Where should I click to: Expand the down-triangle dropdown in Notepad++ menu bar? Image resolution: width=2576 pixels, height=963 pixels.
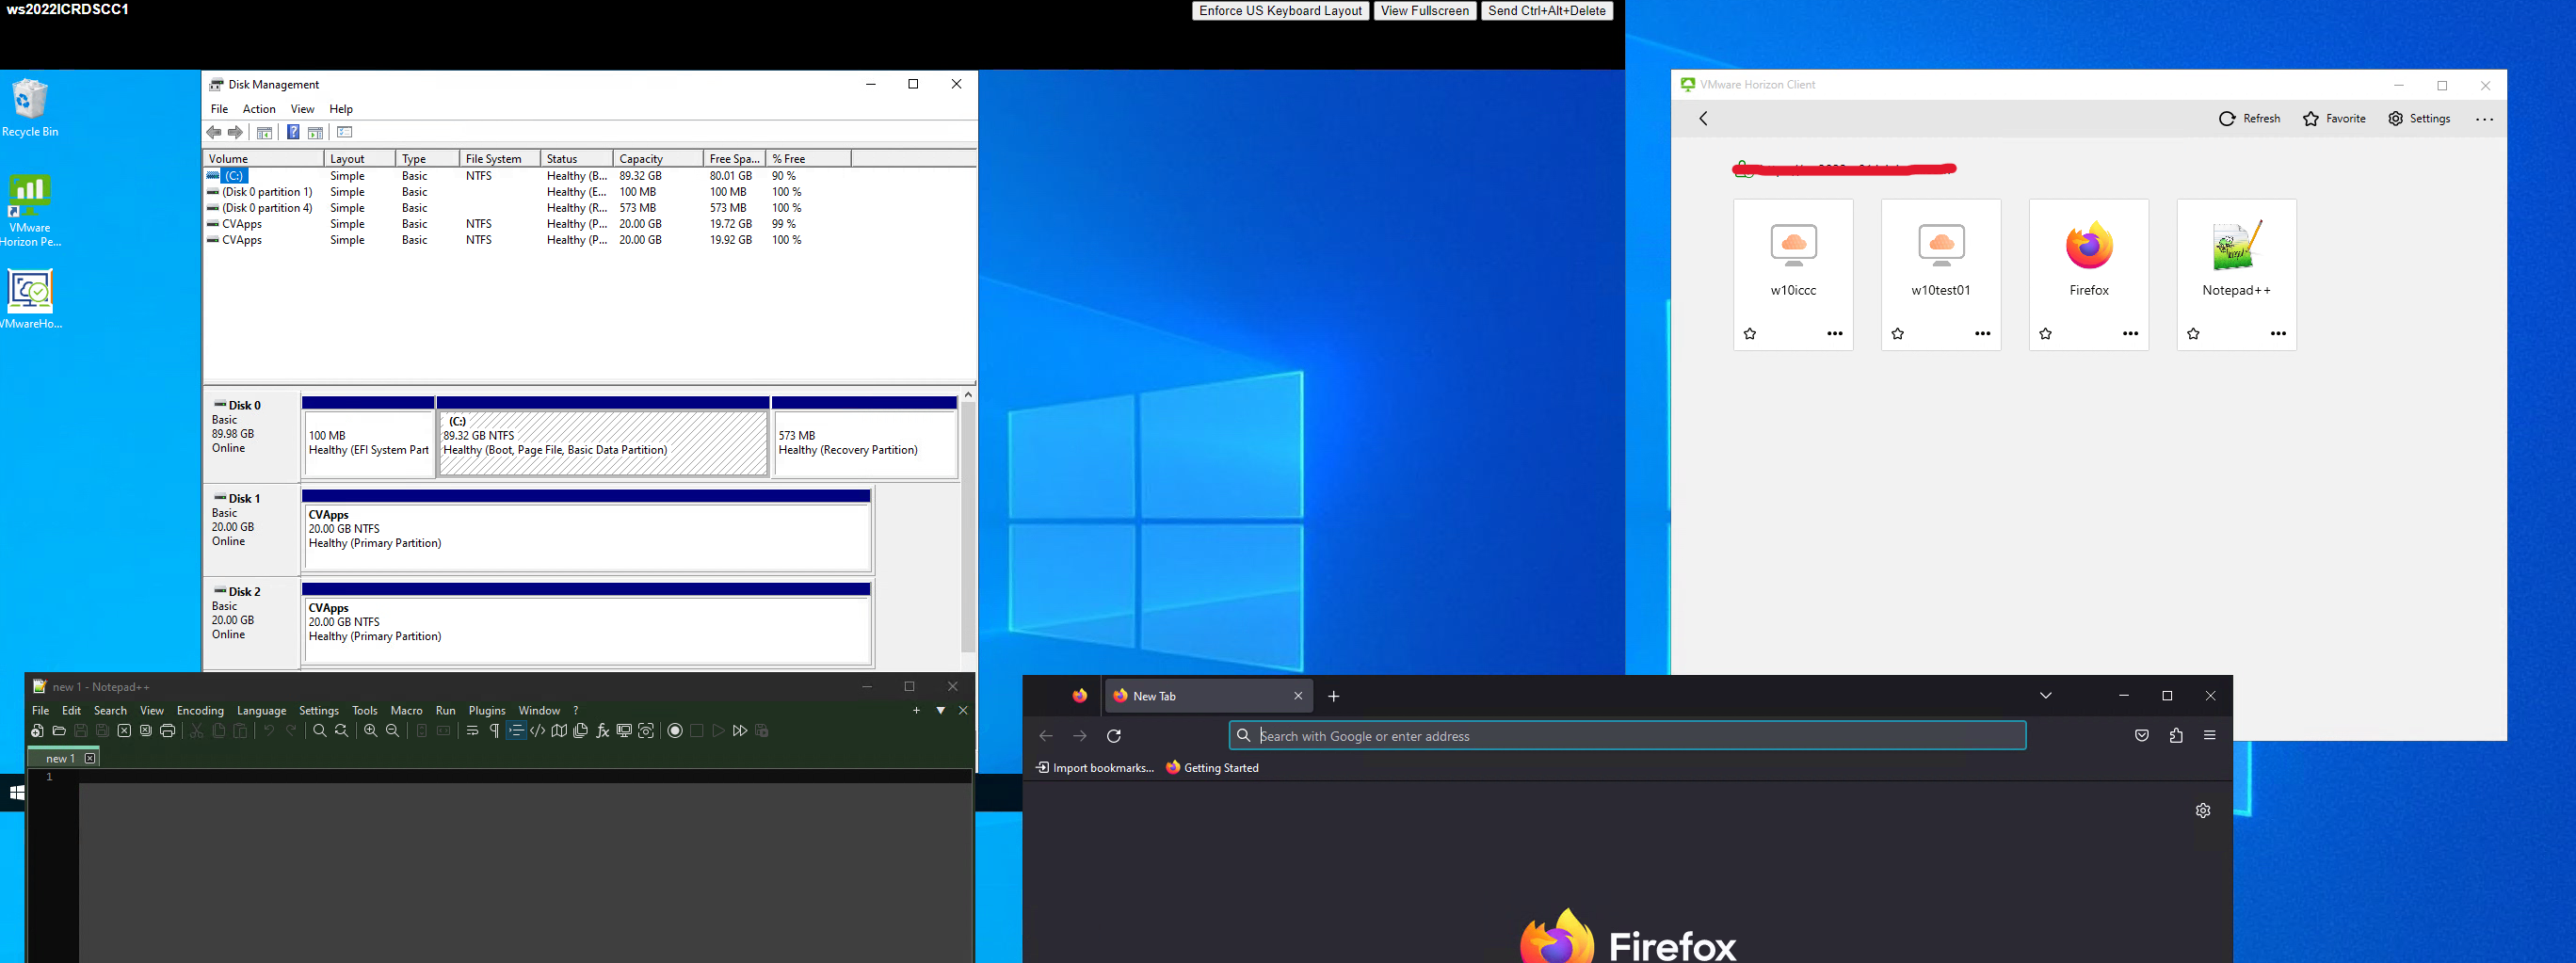tap(941, 711)
